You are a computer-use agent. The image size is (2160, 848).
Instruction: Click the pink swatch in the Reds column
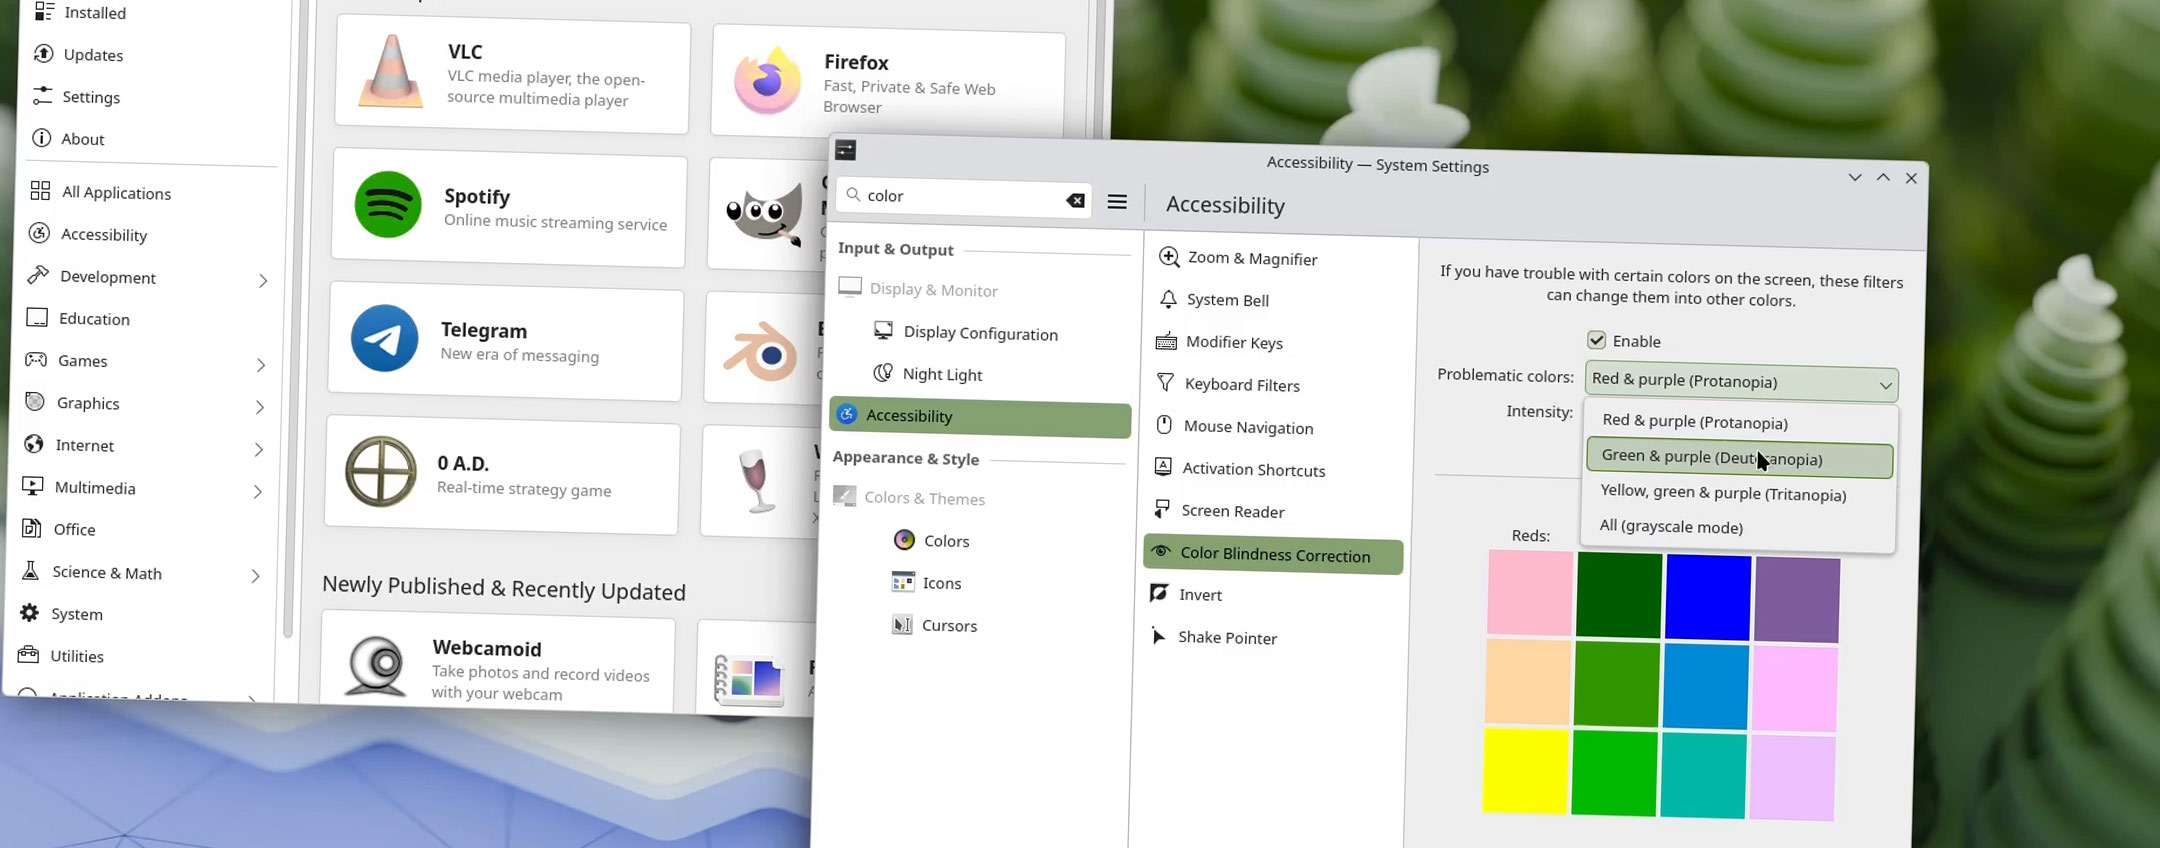tap(1530, 592)
